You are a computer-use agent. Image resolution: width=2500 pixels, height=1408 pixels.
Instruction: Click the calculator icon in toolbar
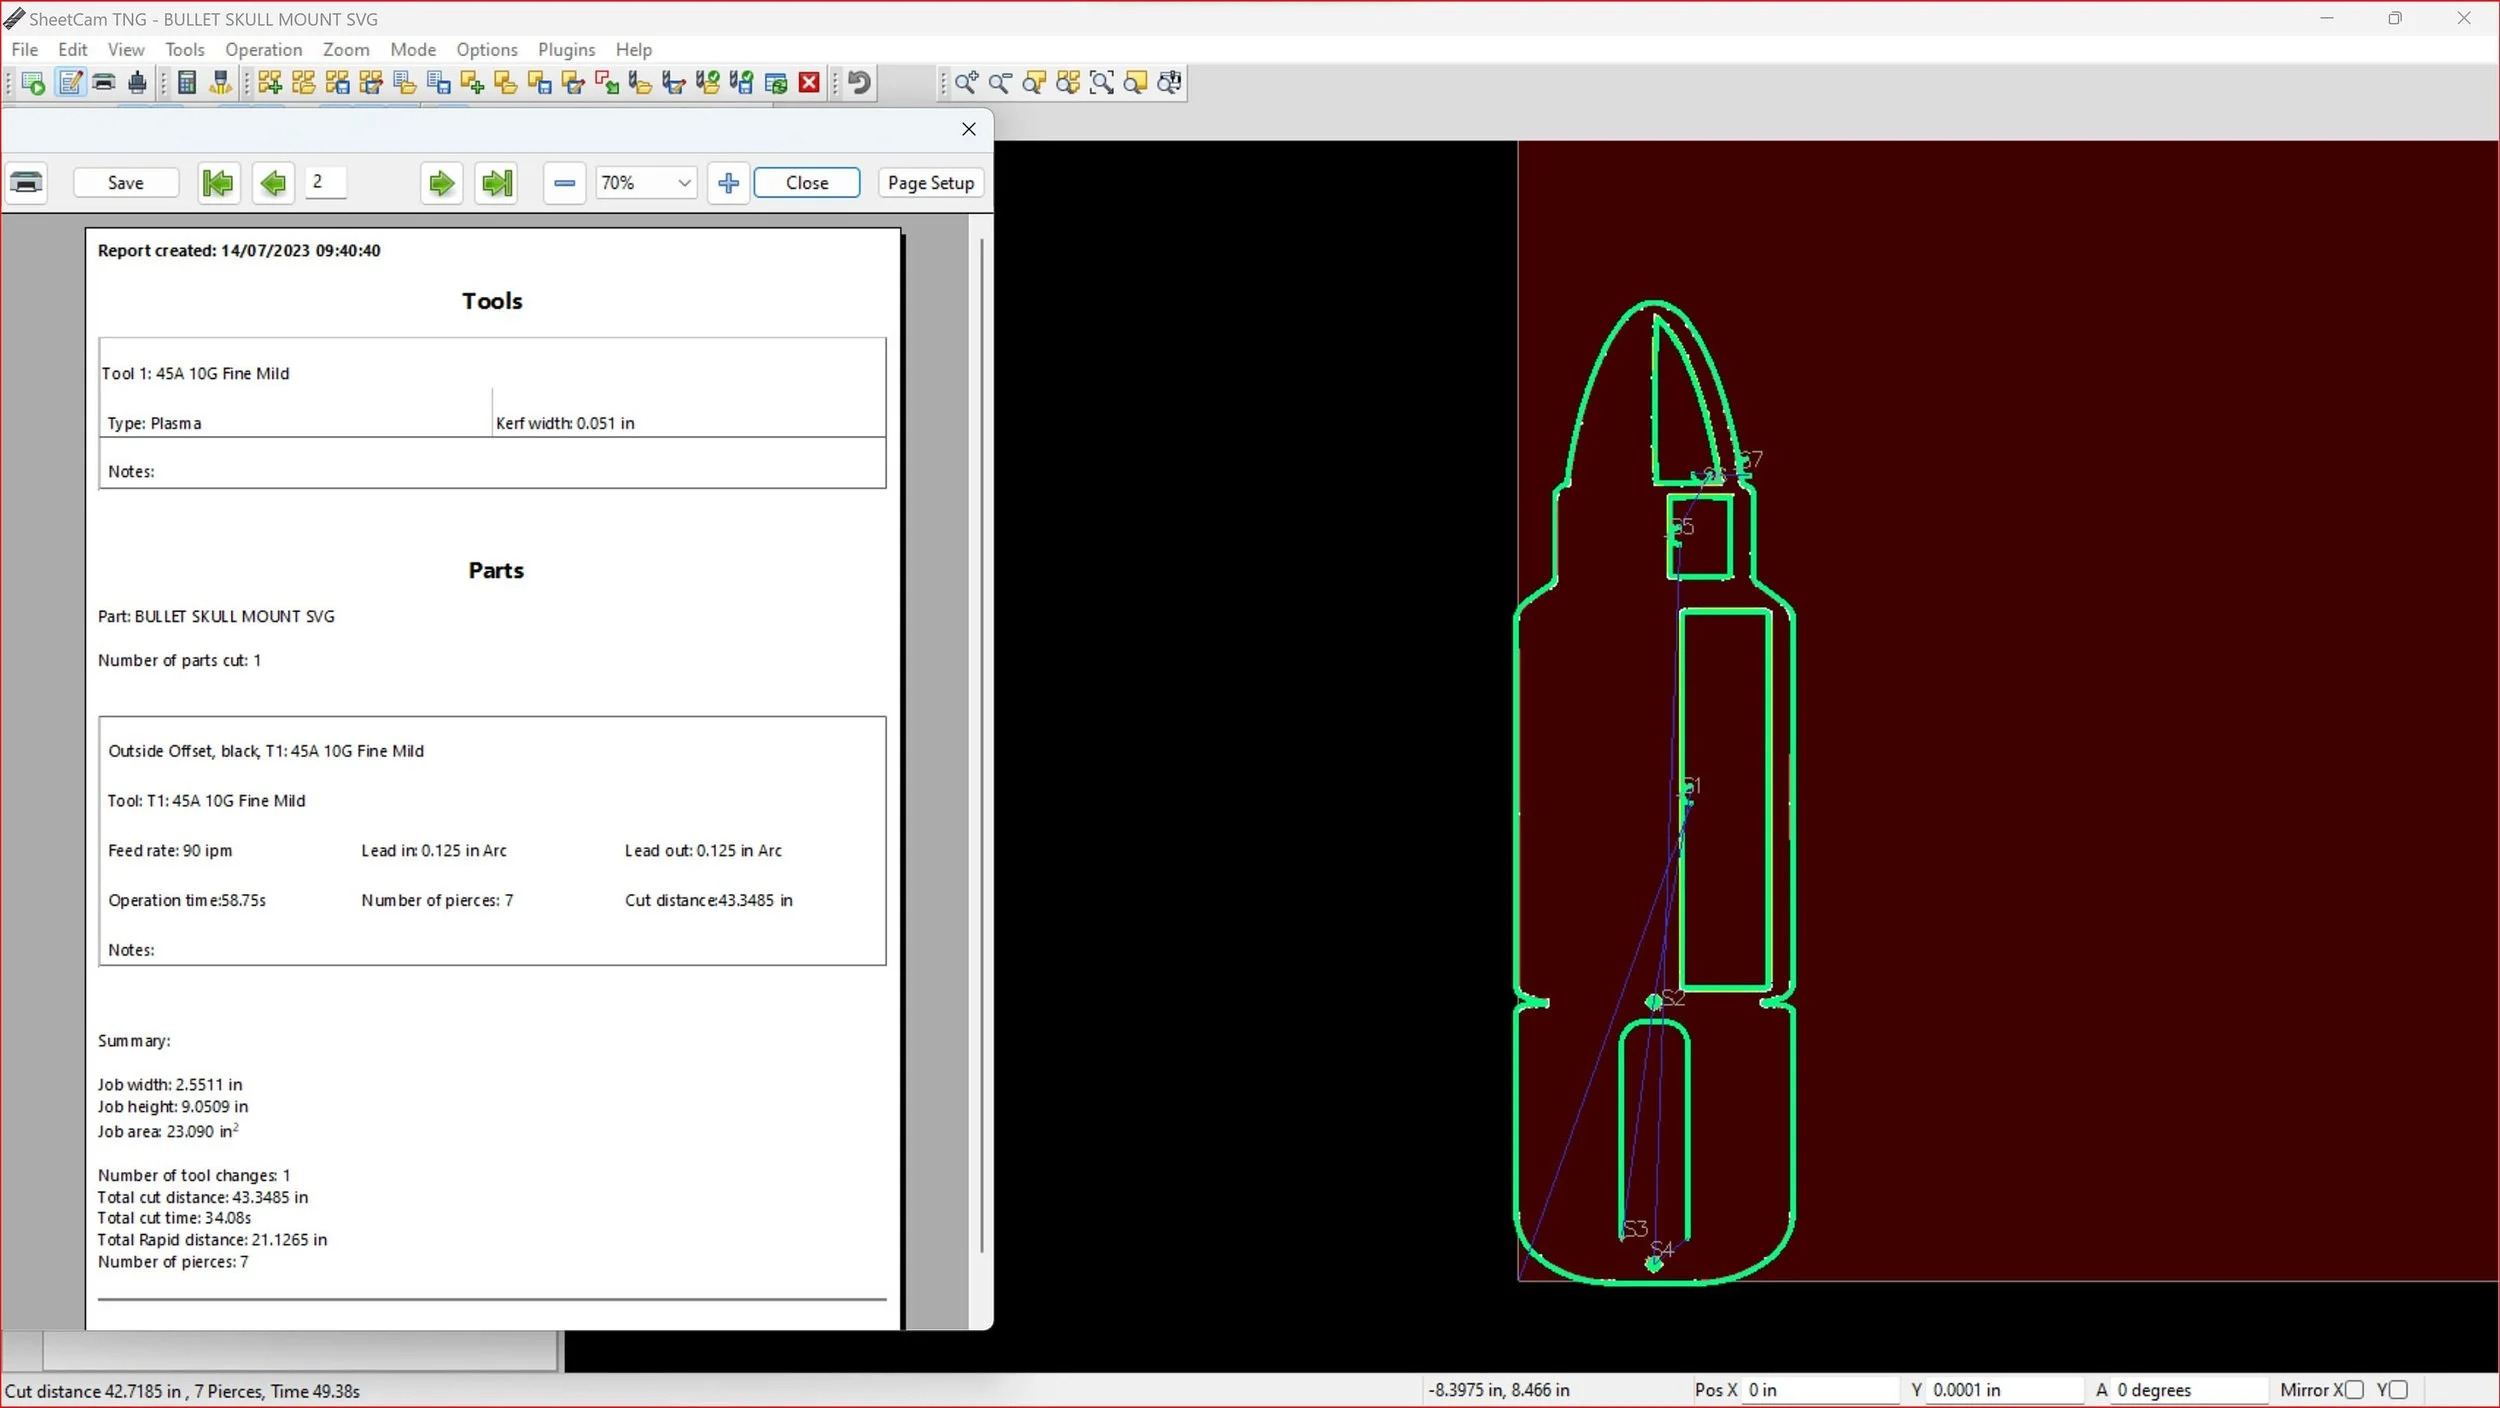coord(186,83)
